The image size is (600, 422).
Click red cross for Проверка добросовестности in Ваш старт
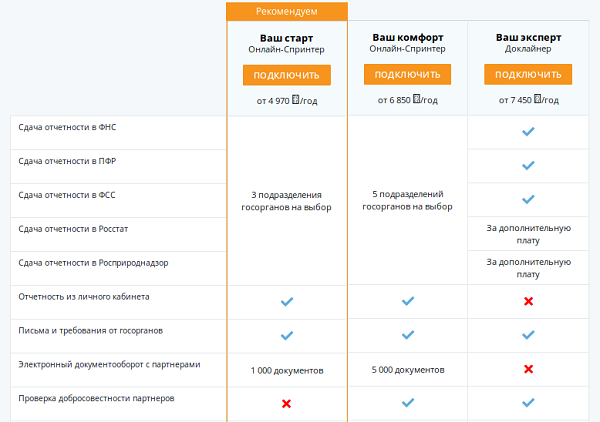[286, 403]
